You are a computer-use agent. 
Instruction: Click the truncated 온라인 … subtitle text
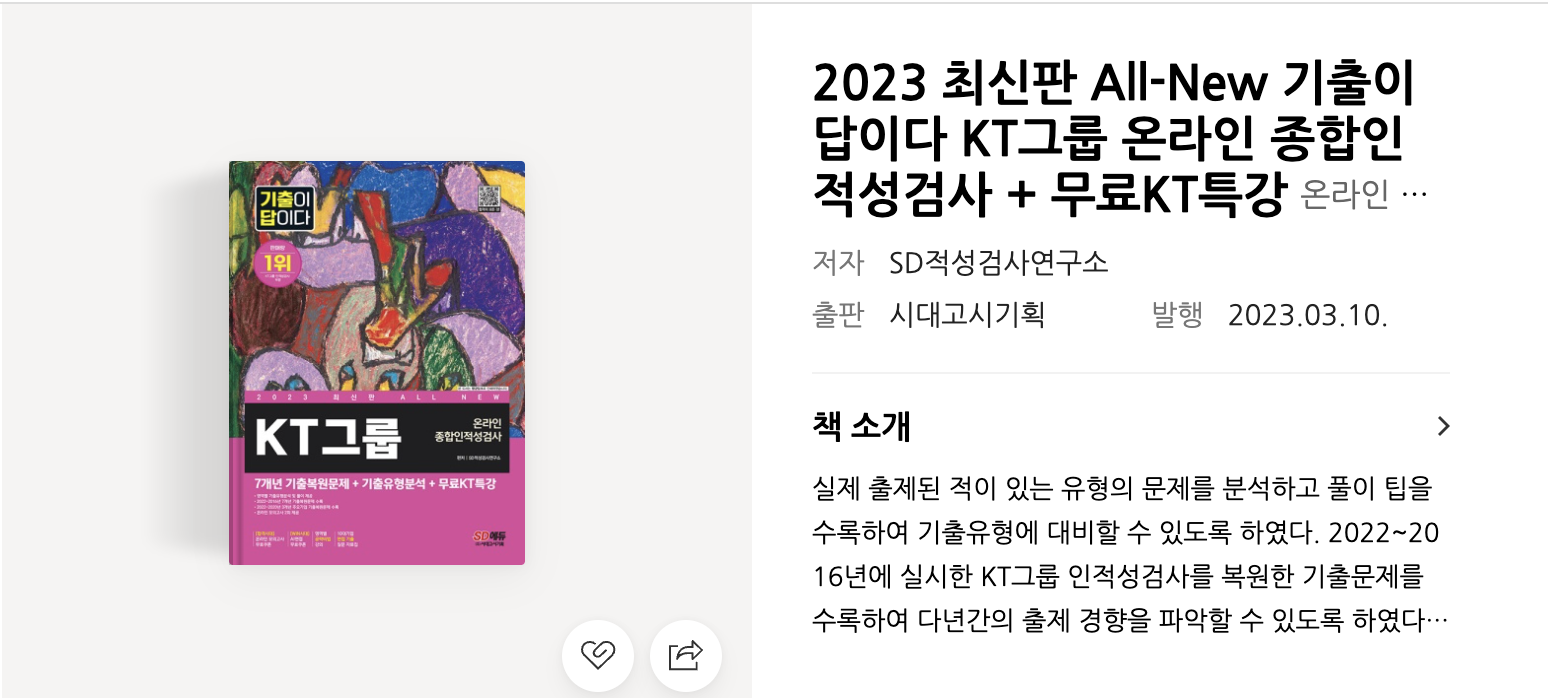[x=1364, y=195]
